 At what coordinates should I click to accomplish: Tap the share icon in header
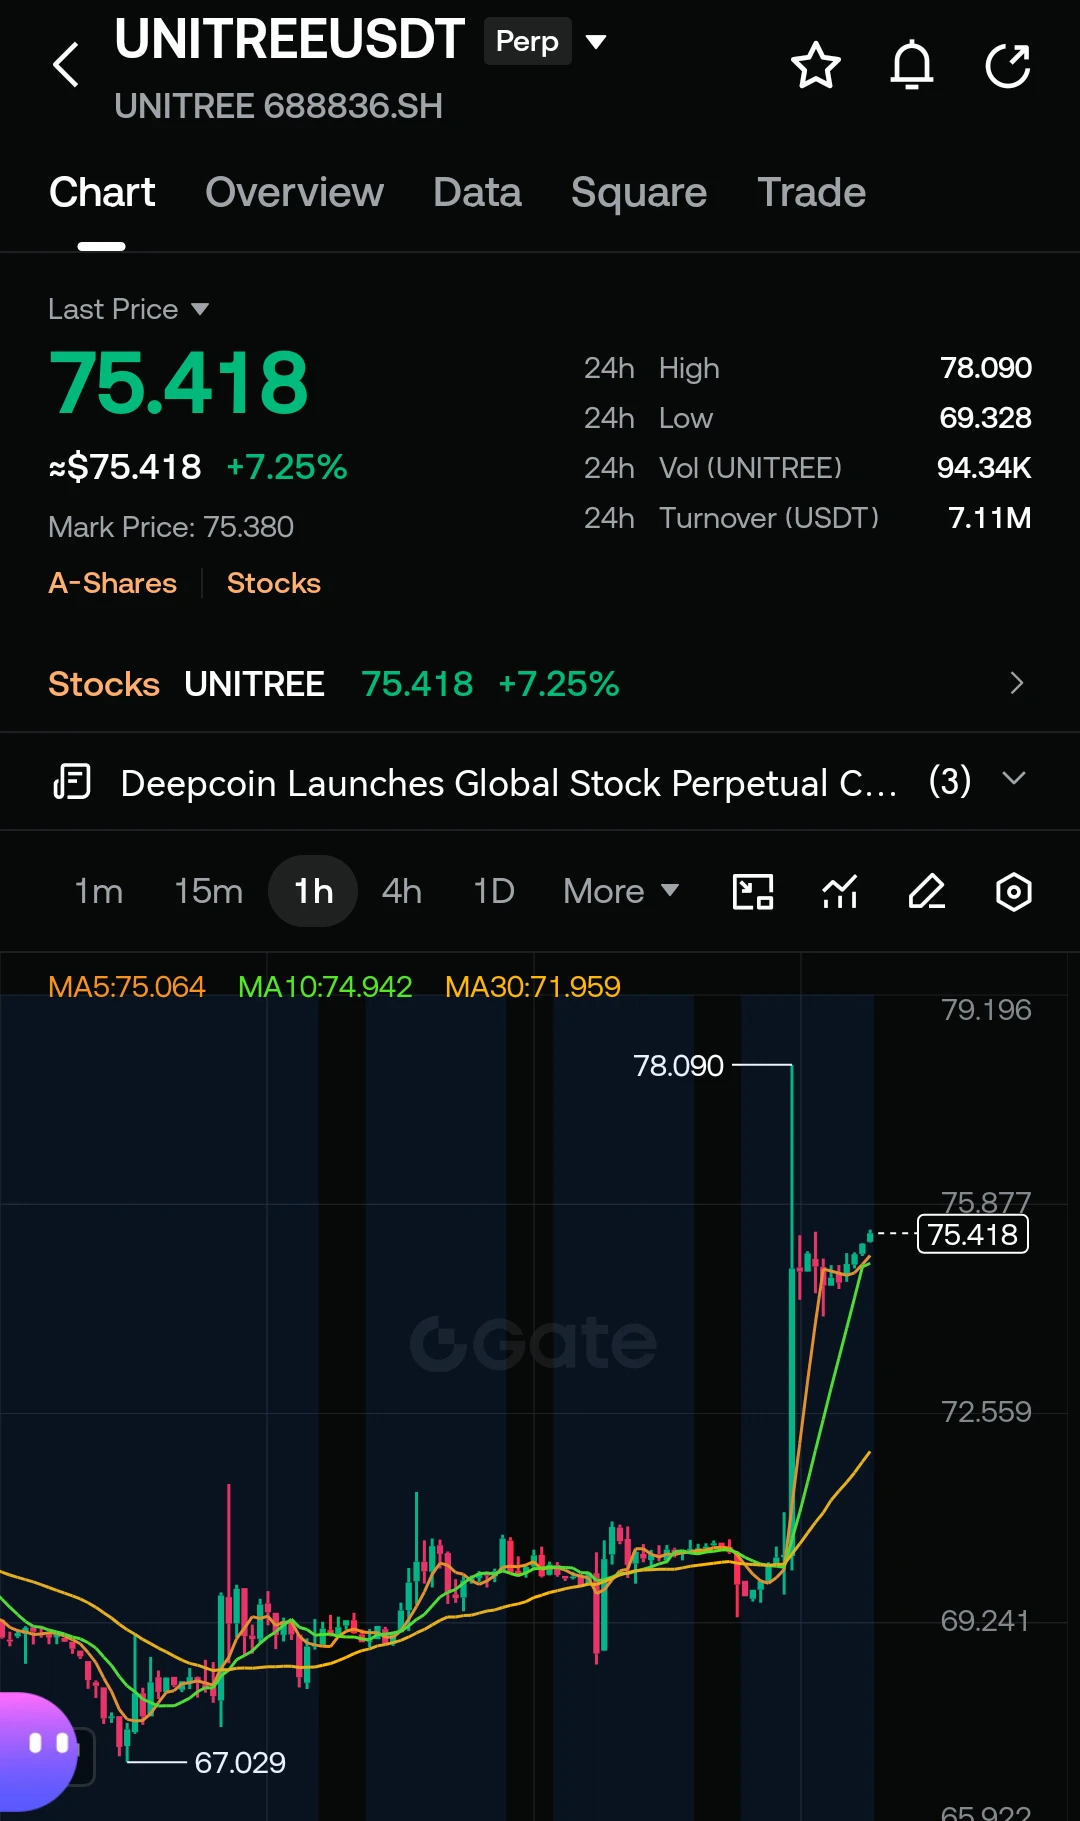point(1008,66)
